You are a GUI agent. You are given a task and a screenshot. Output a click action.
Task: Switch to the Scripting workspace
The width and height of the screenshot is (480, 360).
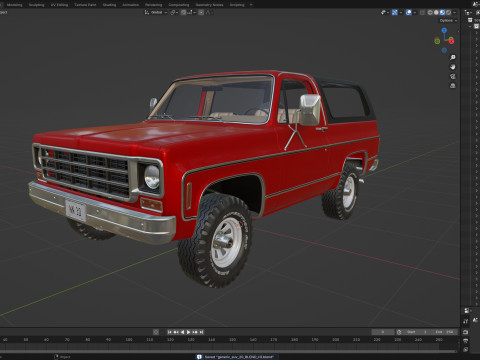(237, 5)
